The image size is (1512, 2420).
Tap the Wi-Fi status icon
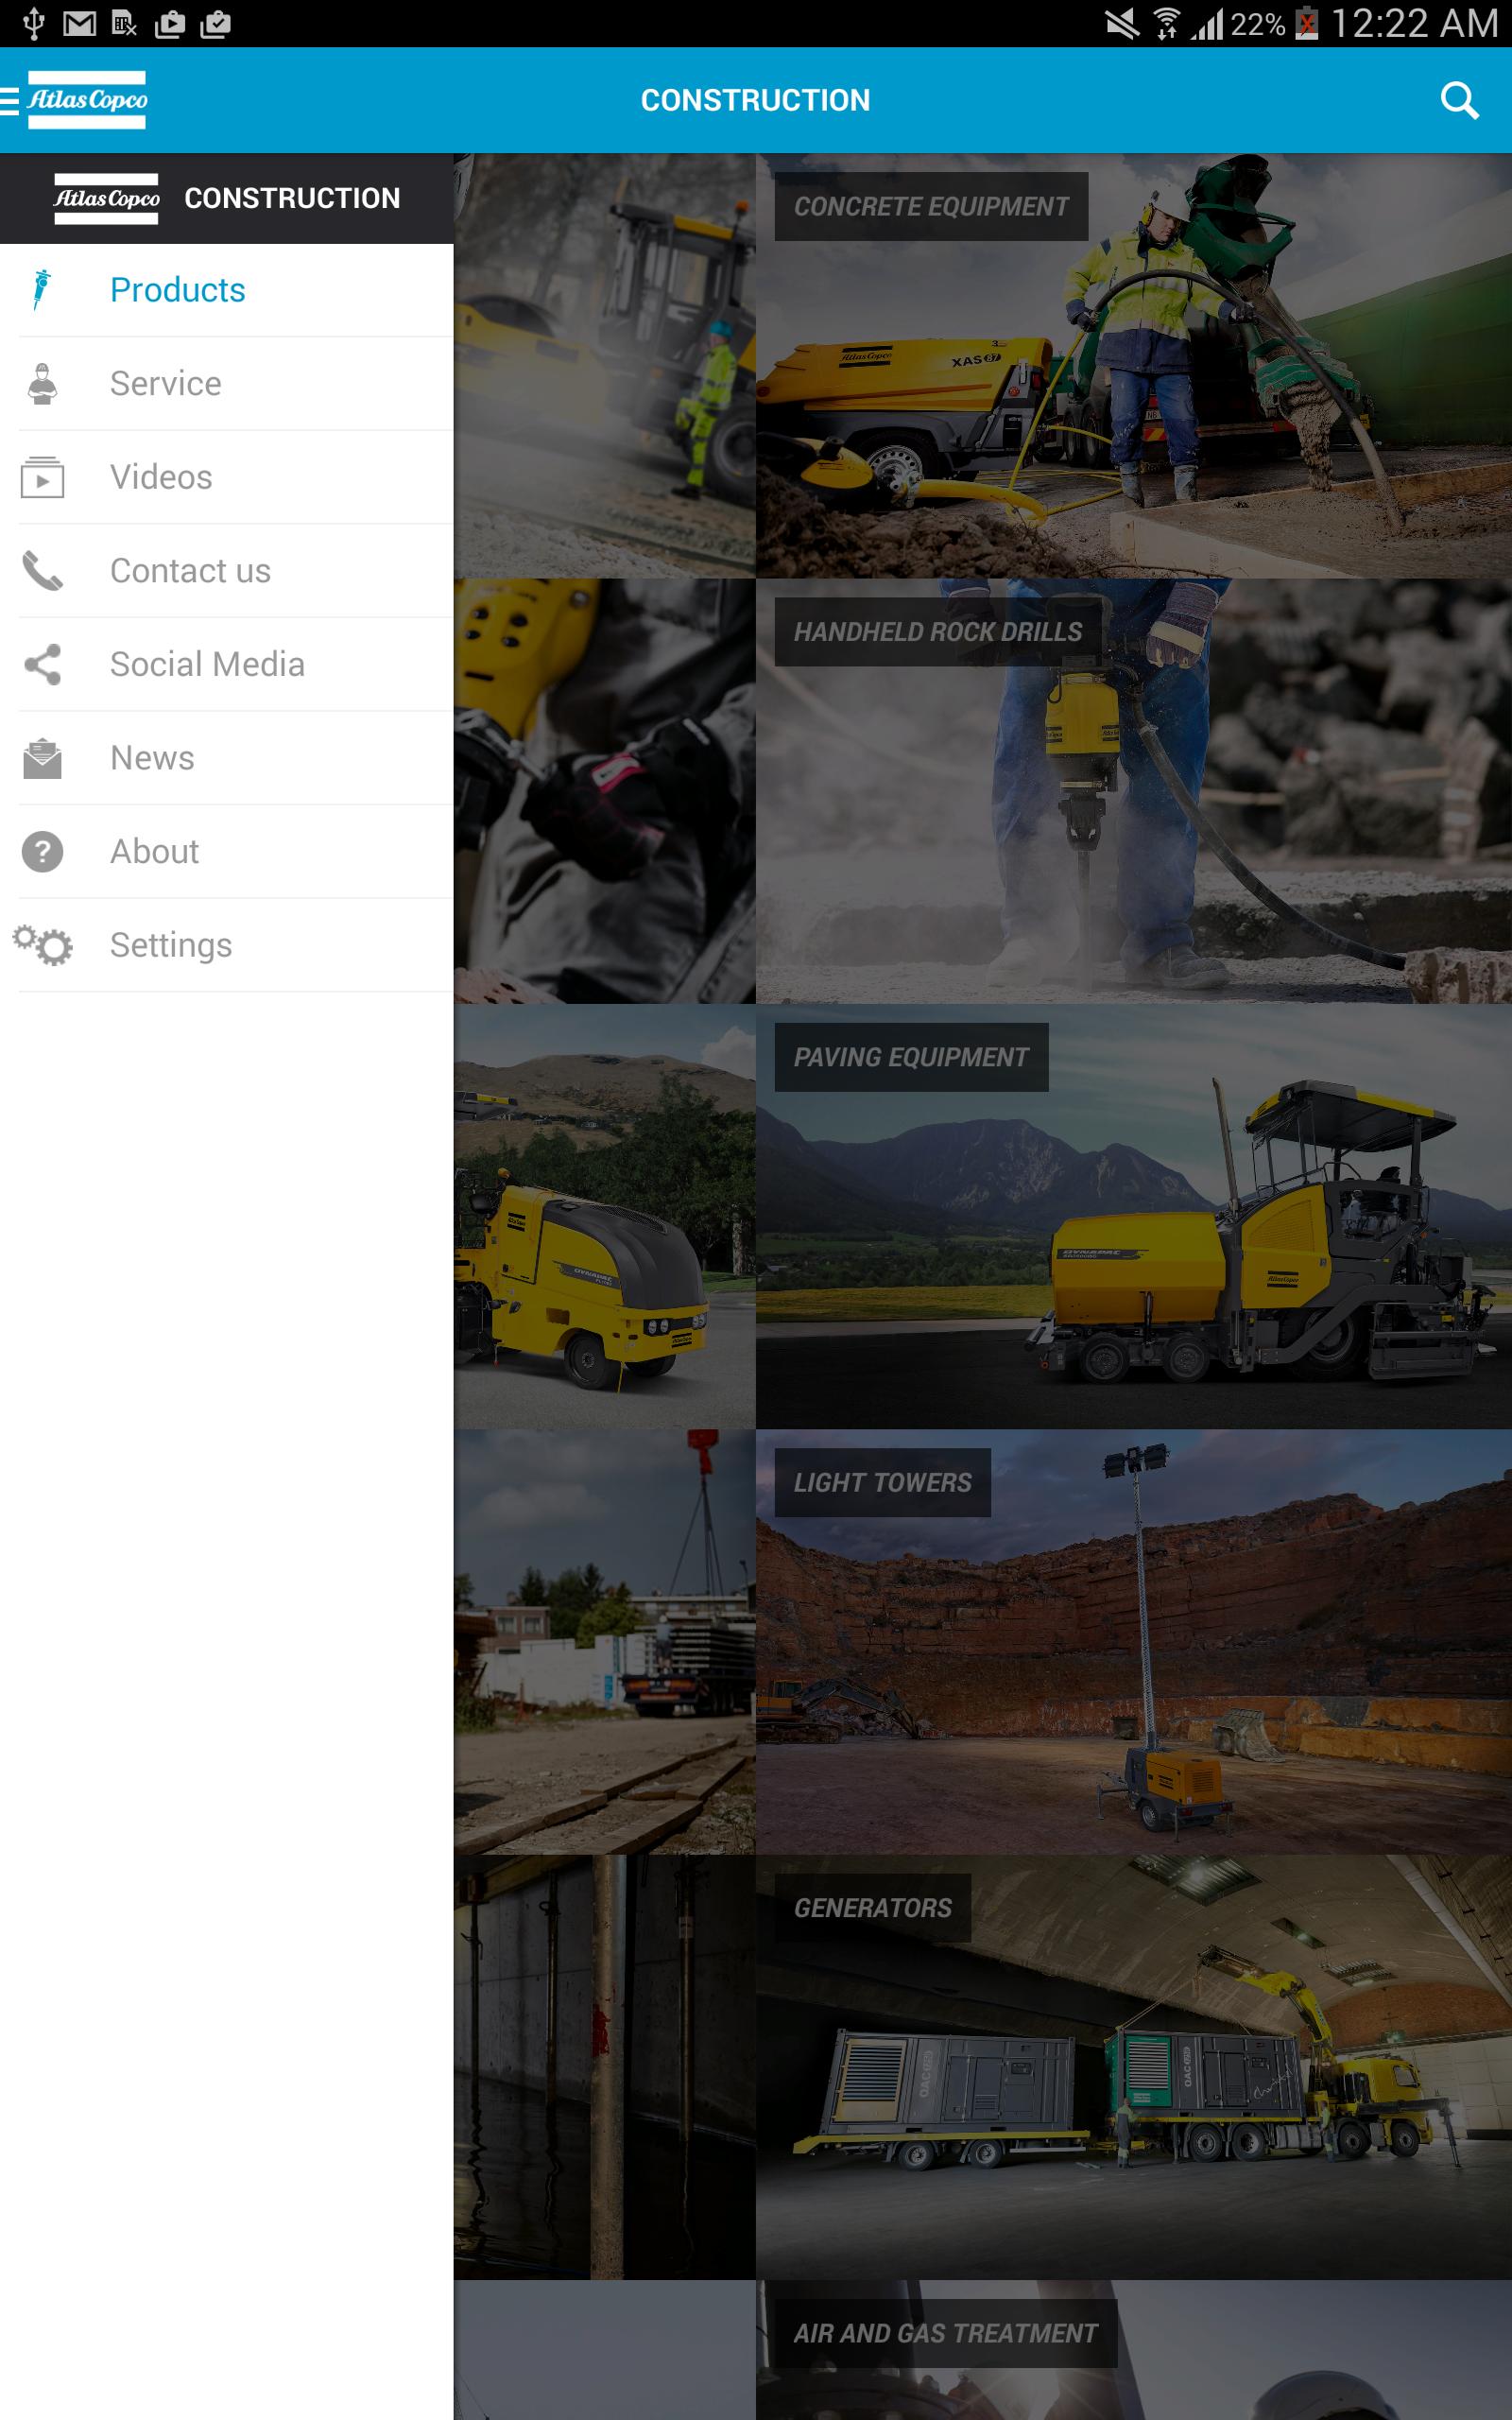(1166, 23)
